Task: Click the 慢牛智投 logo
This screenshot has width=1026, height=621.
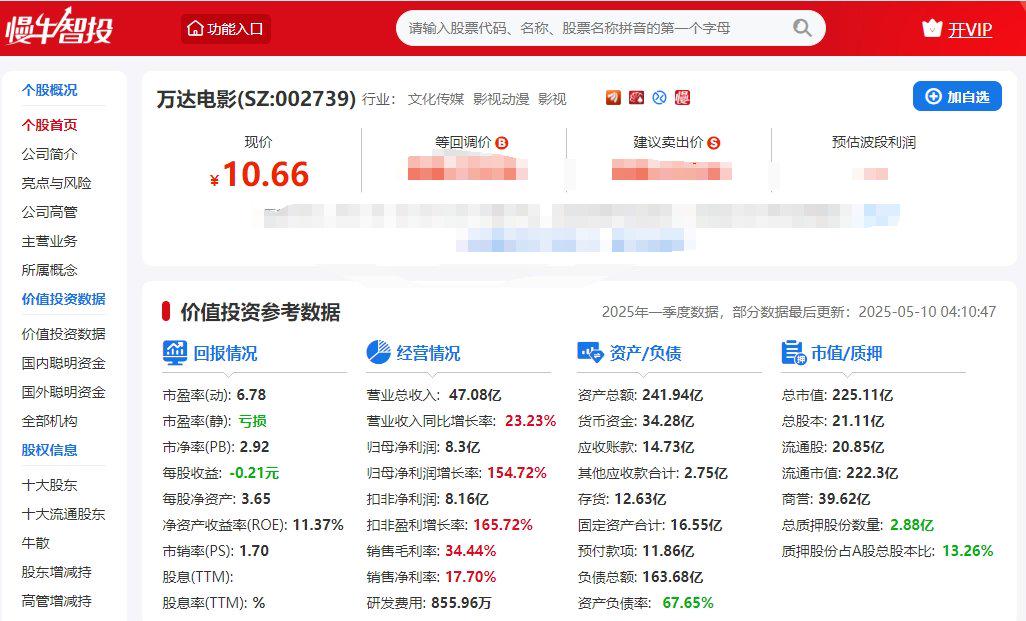Action: point(59,27)
